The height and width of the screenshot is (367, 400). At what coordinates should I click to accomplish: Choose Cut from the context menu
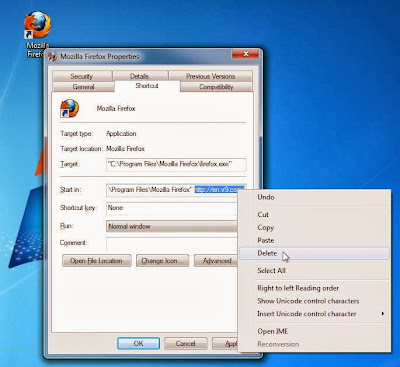(314, 214)
